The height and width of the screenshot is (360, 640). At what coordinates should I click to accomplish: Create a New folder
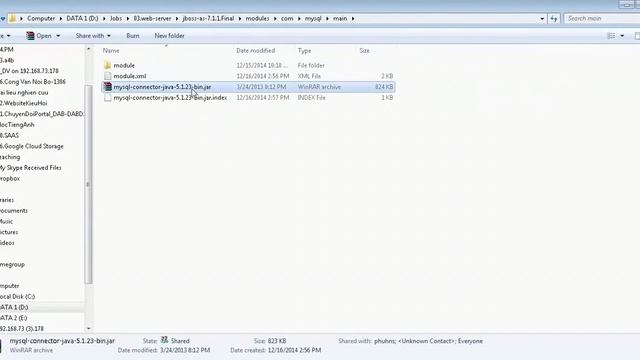pyautogui.click(x=169, y=36)
